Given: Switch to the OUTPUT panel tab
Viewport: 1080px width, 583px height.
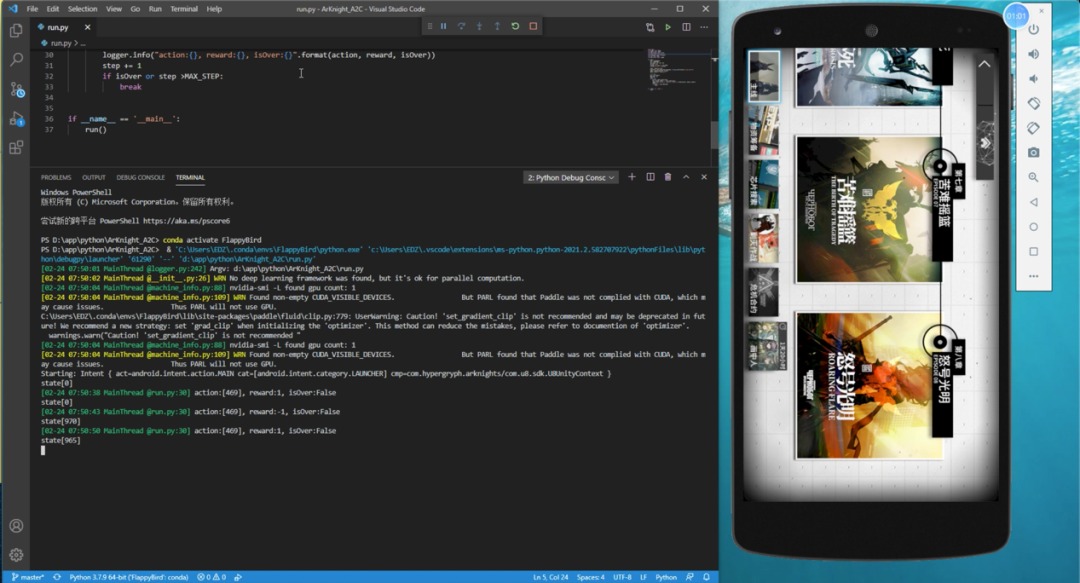Looking at the screenshot, I should [x=94, y=177].
